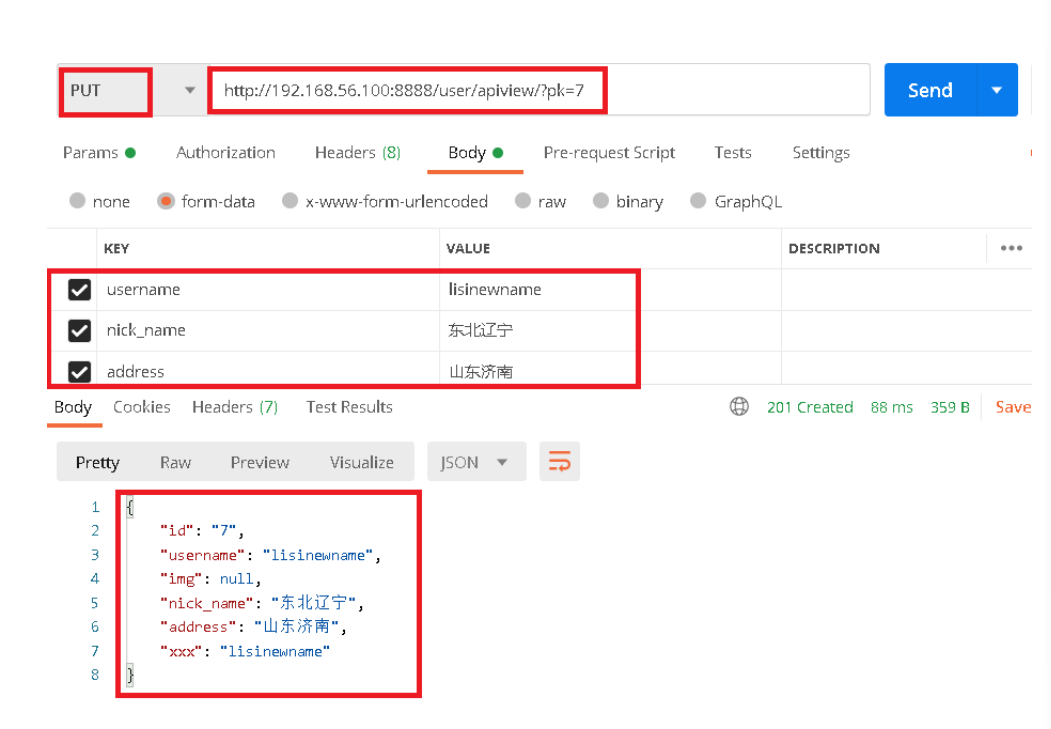Uncheck the address row checkbox

pyautogui.click(x=79, y=371)
